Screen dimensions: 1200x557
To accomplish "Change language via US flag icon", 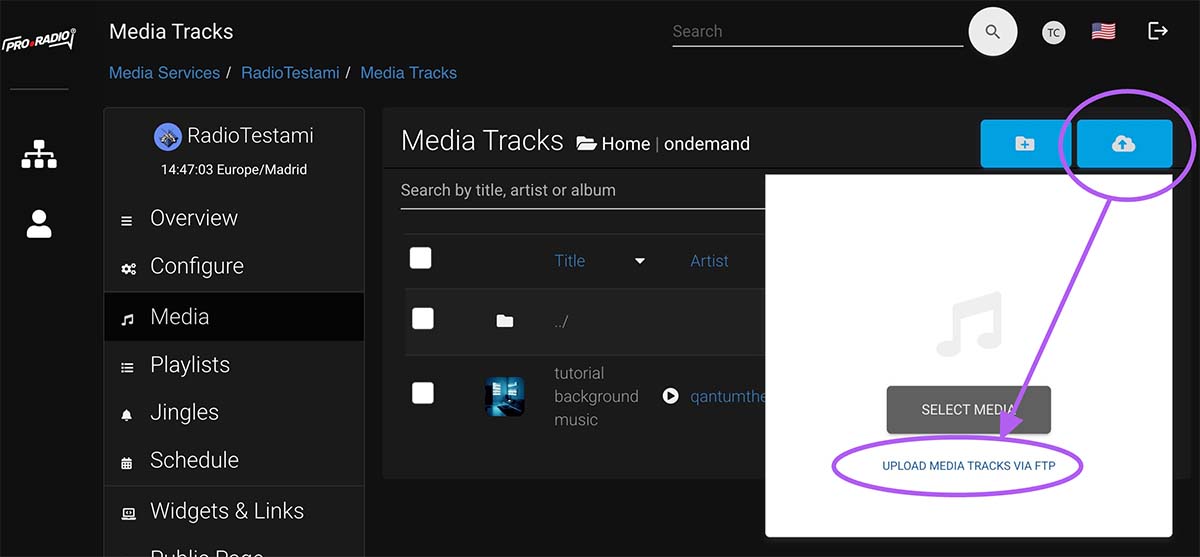I will coord(1103,31).
